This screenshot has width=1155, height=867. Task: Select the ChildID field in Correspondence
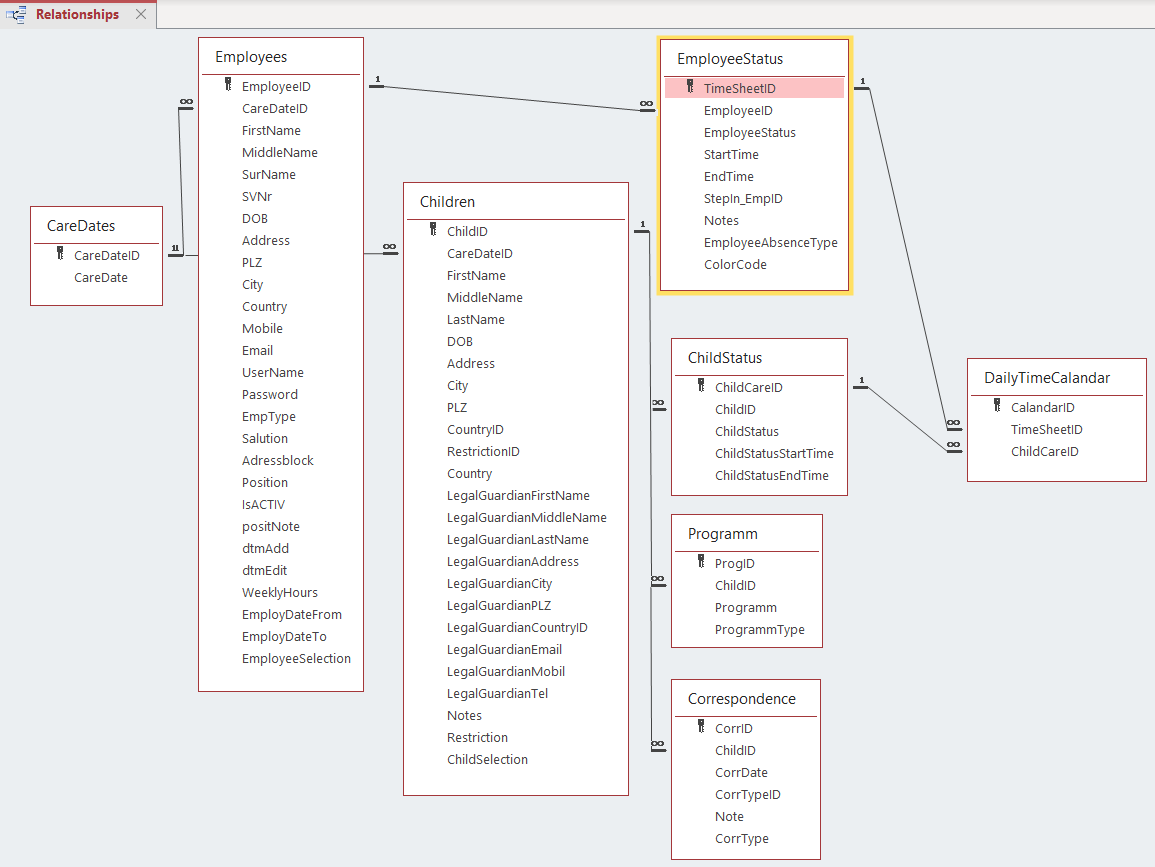(x=735, y=751)
